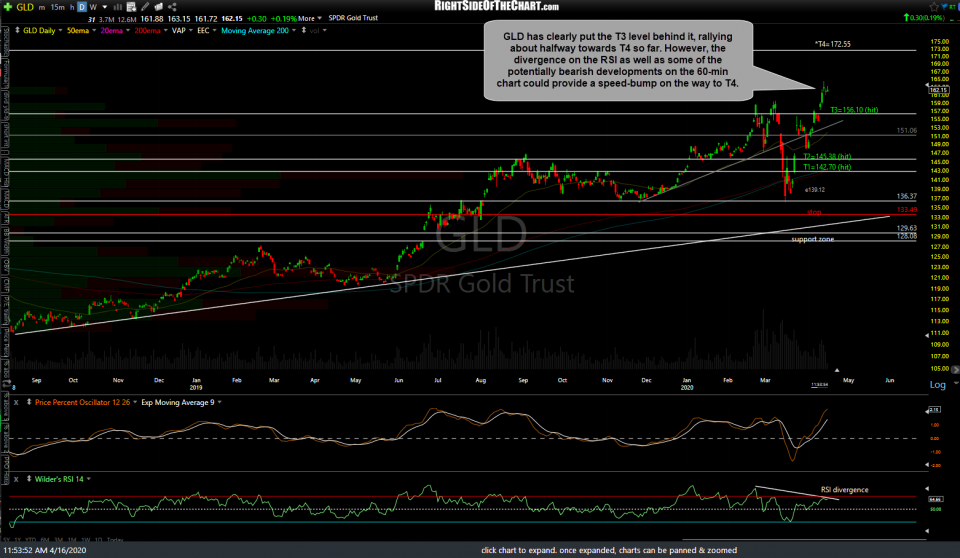This screenshot has height=558, width=960.
Task: Open Moving Average 200 dropdown
Action: 294,31
